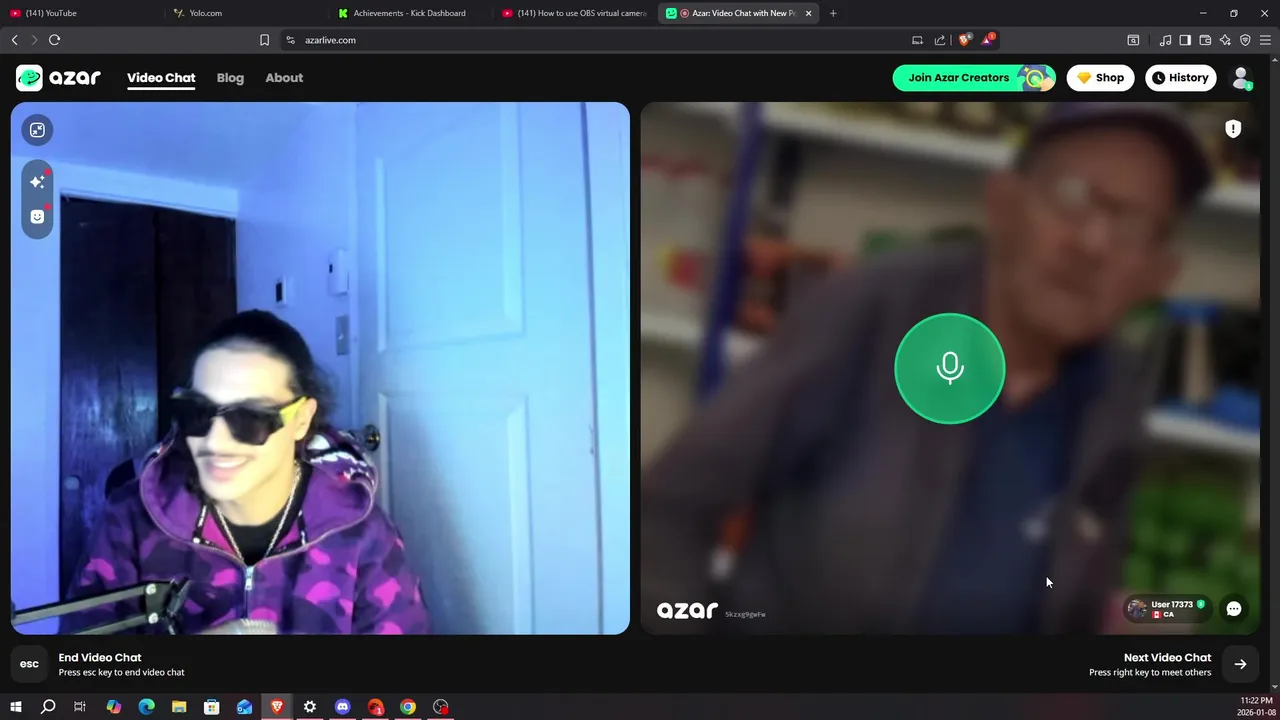
Task: Open the Blog page
Action: [x=230, y=78]
